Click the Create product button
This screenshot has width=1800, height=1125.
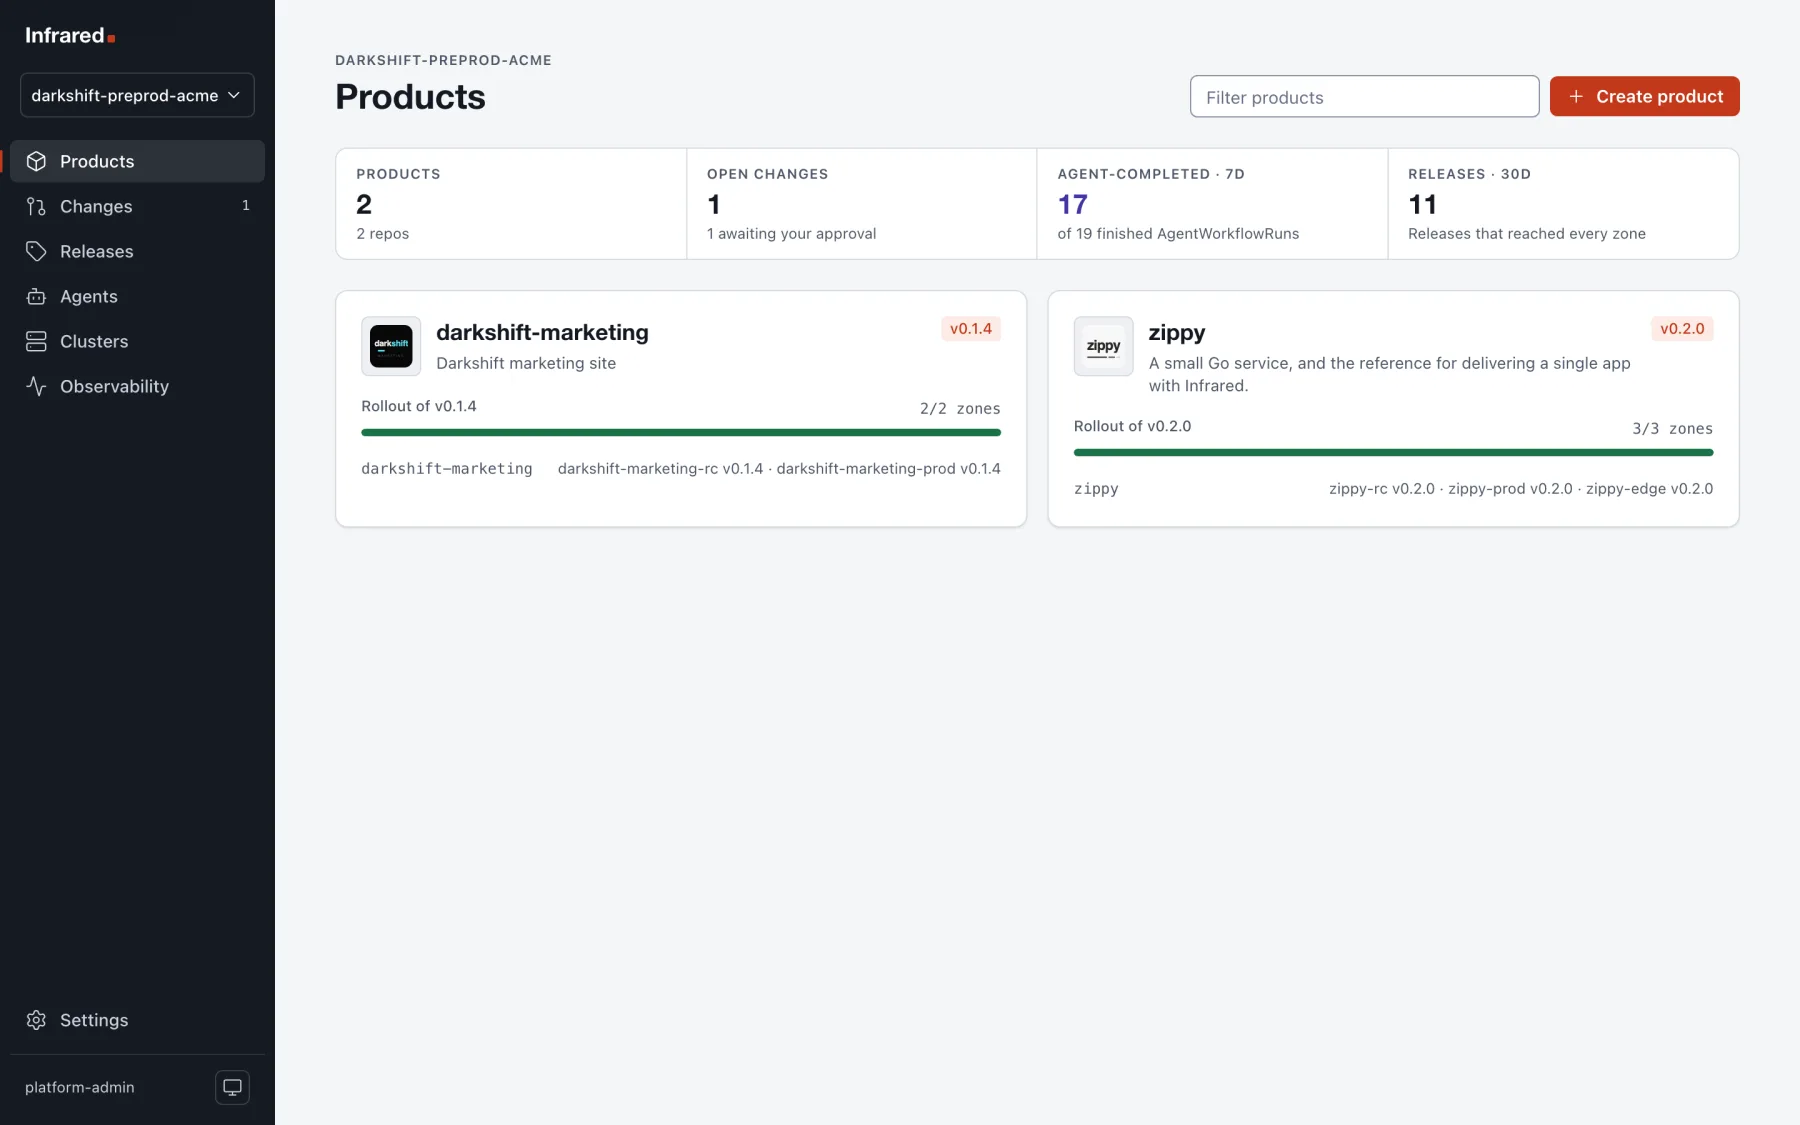(1644, 96)
